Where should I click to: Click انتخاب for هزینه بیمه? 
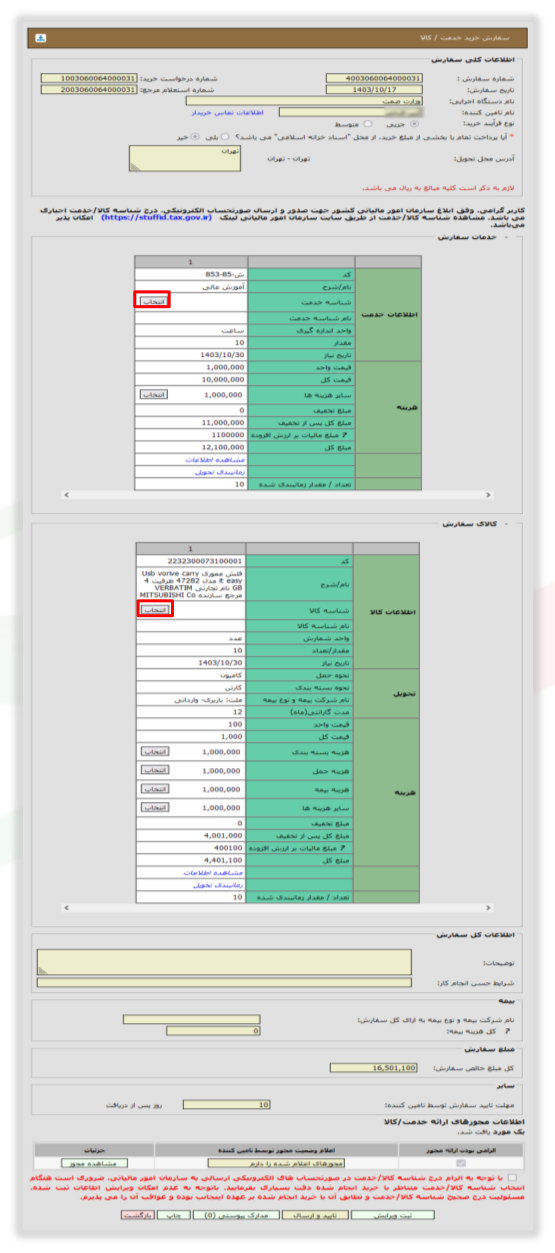coord(153,789)
